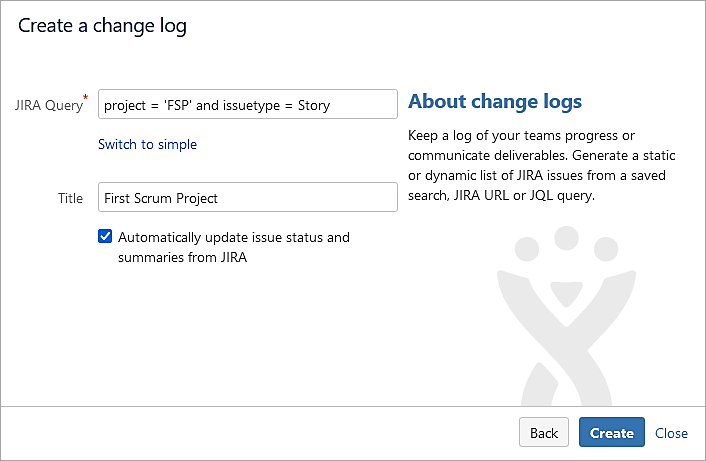Click the 'JIRA Query' field label
Viewport: 706px width, 461px height.
47,105
